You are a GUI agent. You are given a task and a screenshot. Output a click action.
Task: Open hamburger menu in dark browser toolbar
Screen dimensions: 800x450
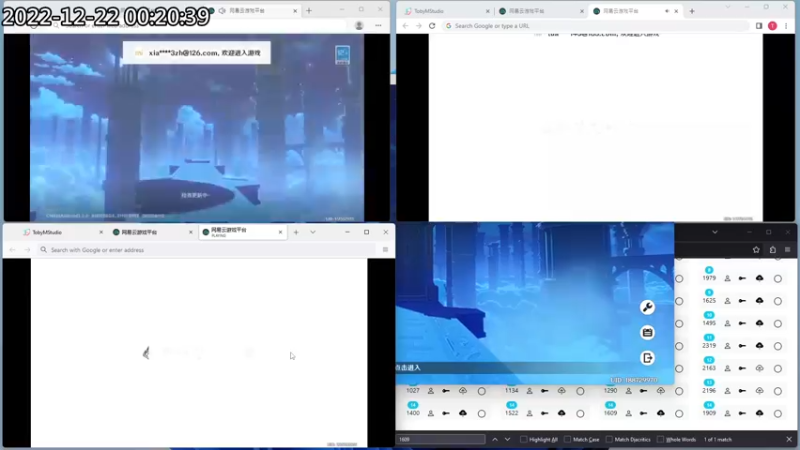pos(788,249)
